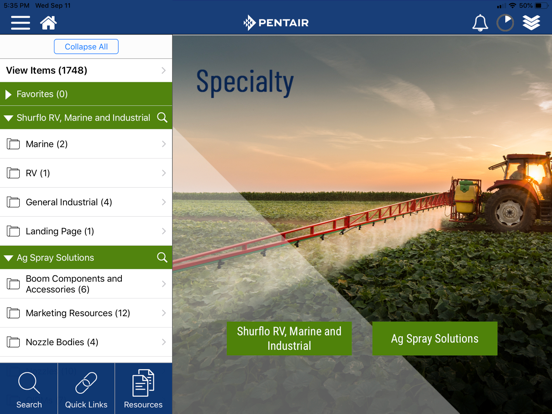Open the Landing Page folder icon
The height and width of the screenshot is (414, 552).
pyautogui.click(x=13, y=231)
